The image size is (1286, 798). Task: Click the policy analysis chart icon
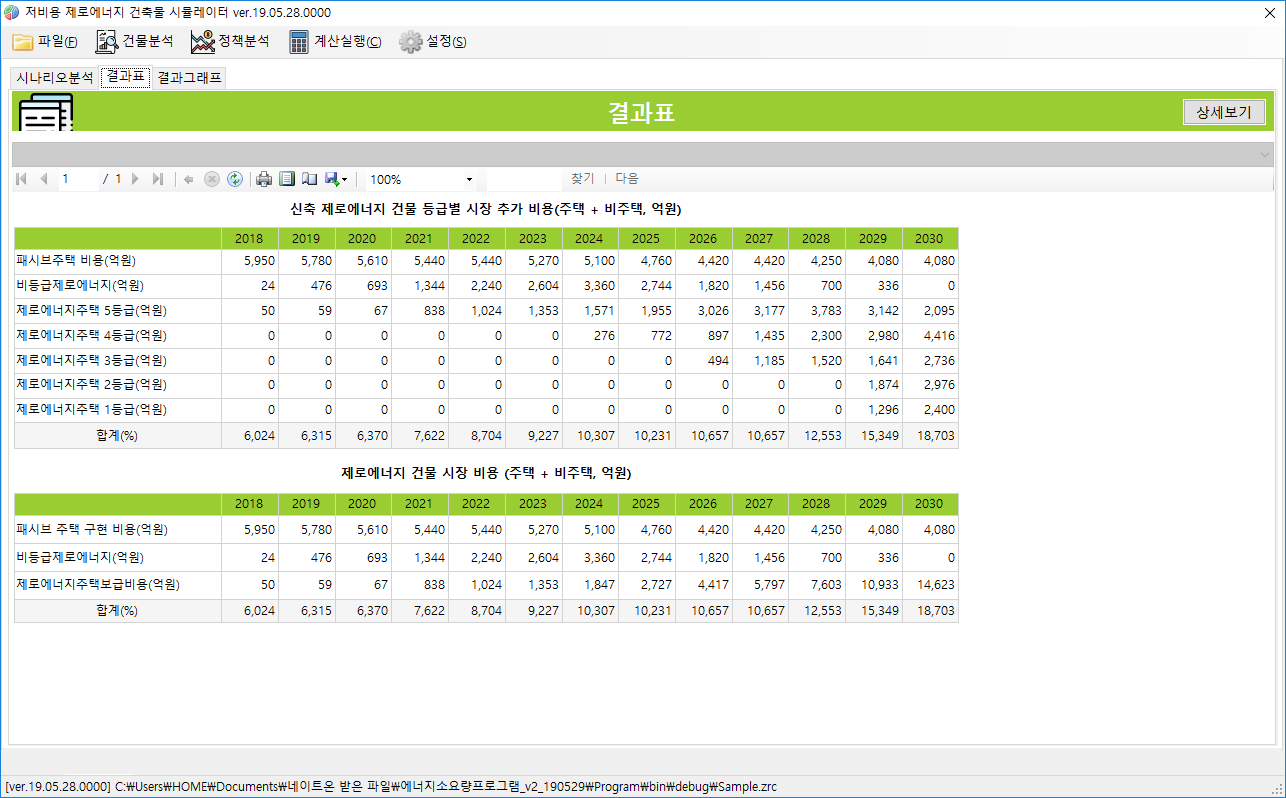pyautogui.click(x=203, y=42)
